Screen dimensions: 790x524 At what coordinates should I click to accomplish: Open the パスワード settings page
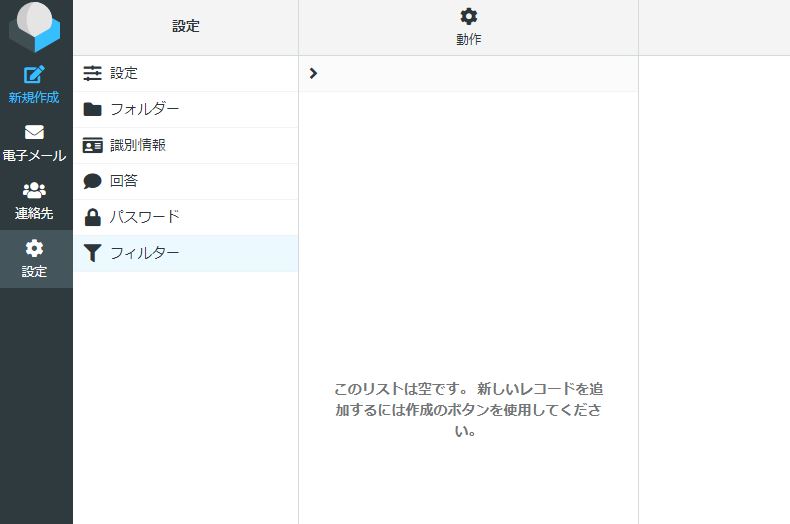click(x=145, y=217)
